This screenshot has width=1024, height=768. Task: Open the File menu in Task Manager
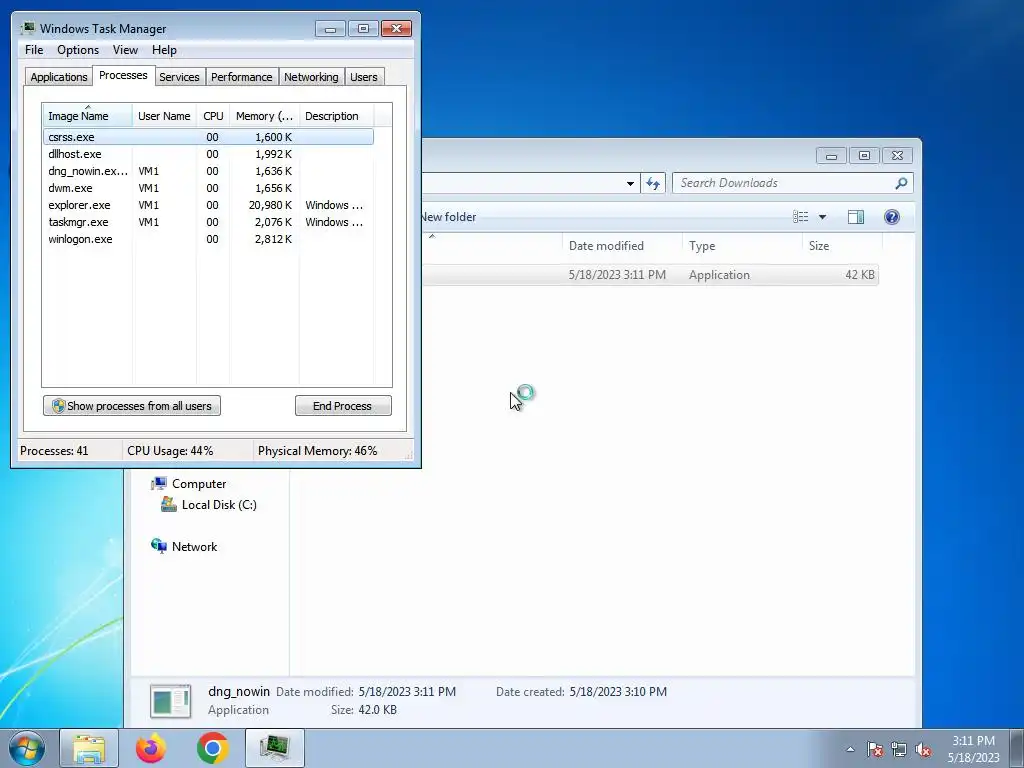34,50
